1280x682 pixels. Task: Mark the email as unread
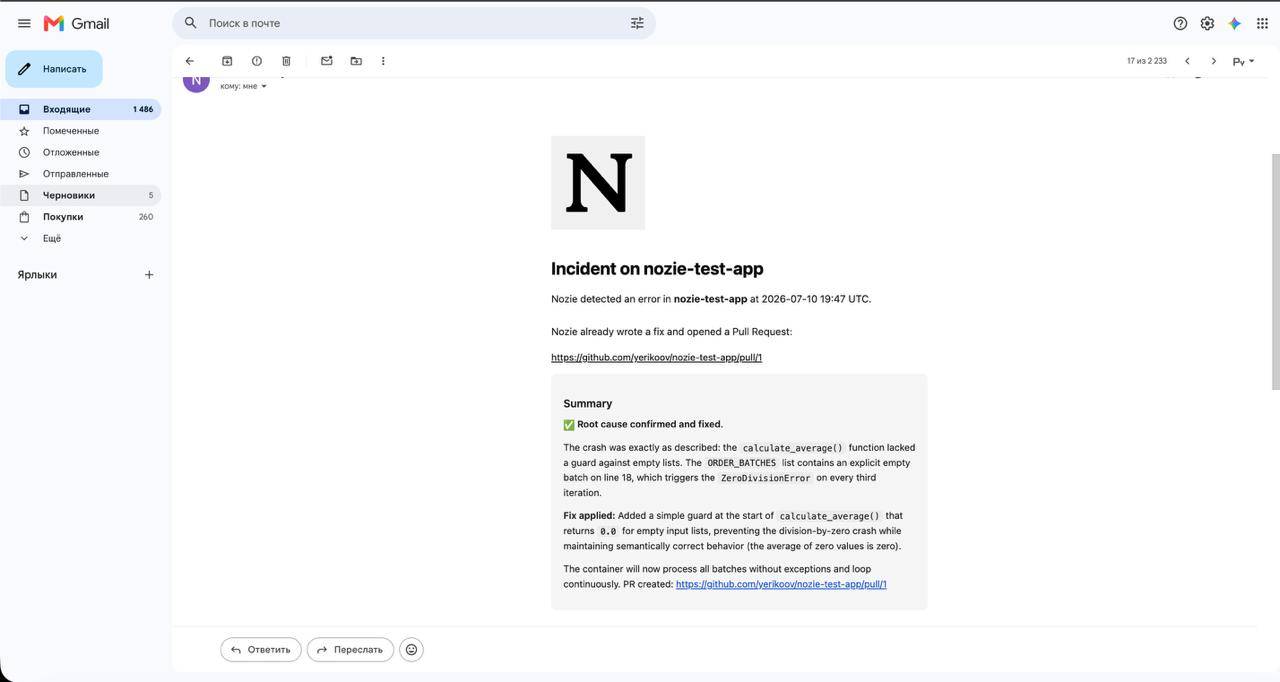(x=326, y=61)
